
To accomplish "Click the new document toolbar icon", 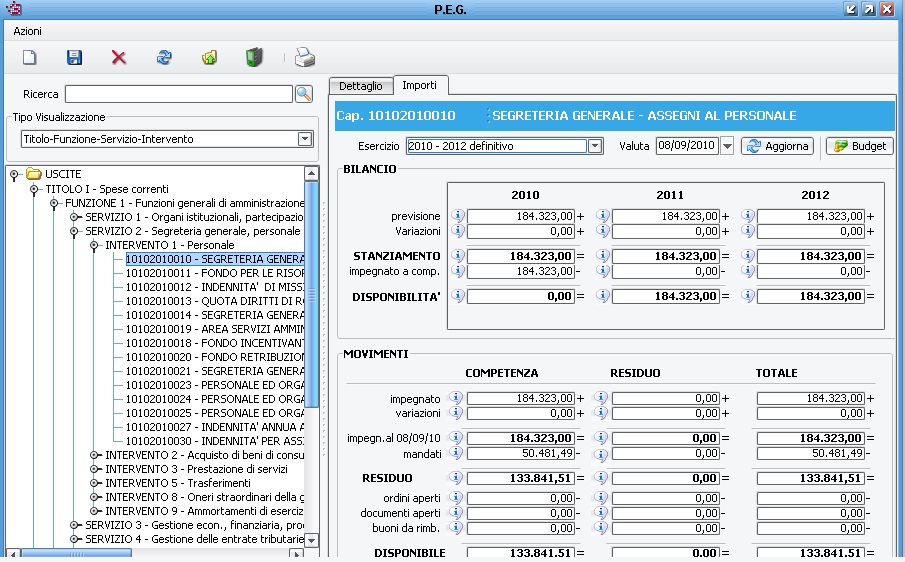I will pos(30,58).
